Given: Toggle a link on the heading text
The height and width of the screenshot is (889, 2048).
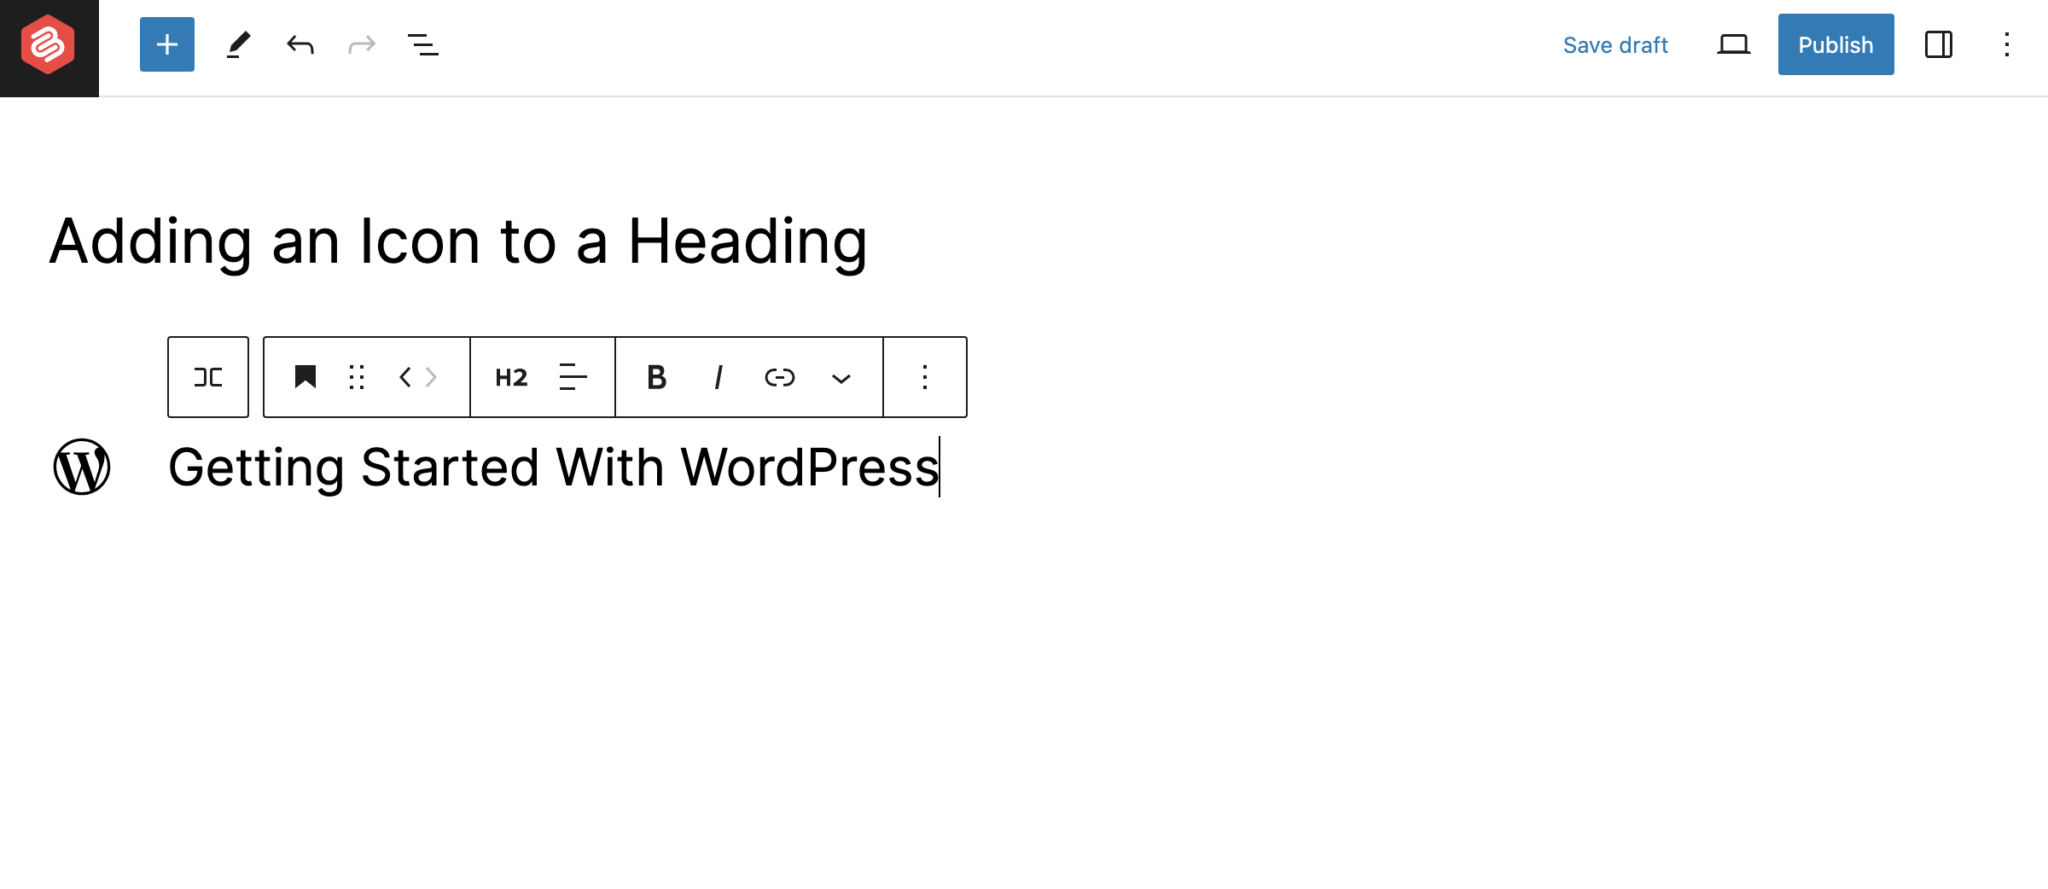Looking at the screenshot, I should tap(779, 377).
